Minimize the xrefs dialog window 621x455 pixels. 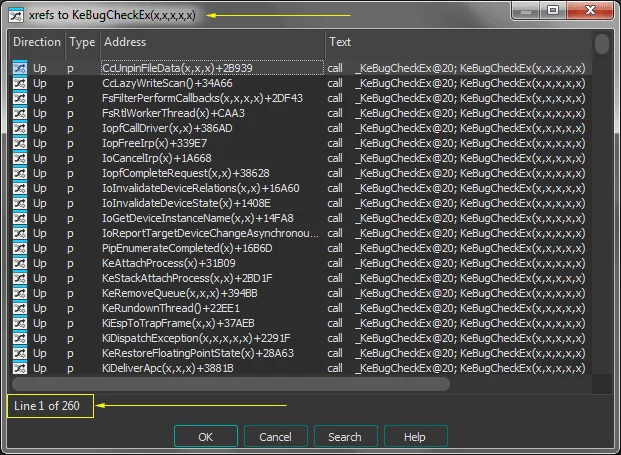click(526, 10)
